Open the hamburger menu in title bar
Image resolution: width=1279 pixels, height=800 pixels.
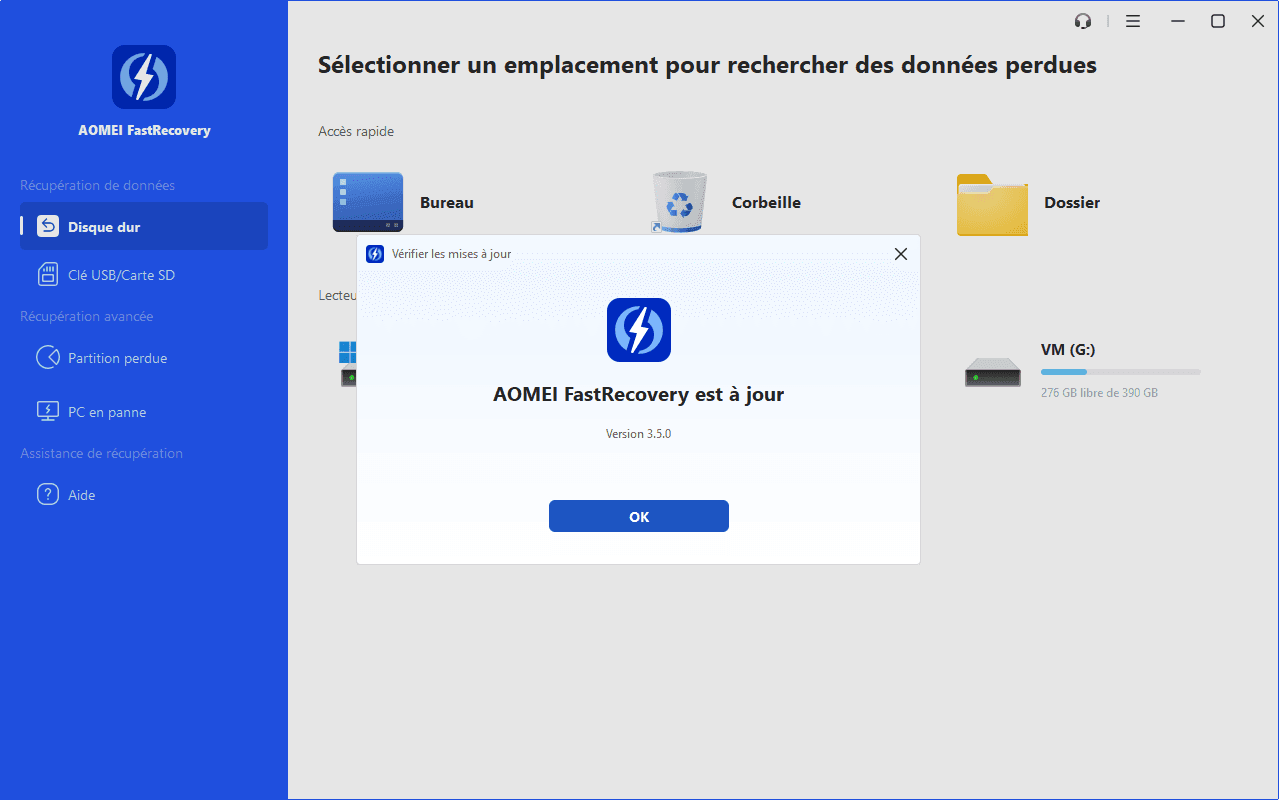pyautogui.click(x=1133, y=21)
